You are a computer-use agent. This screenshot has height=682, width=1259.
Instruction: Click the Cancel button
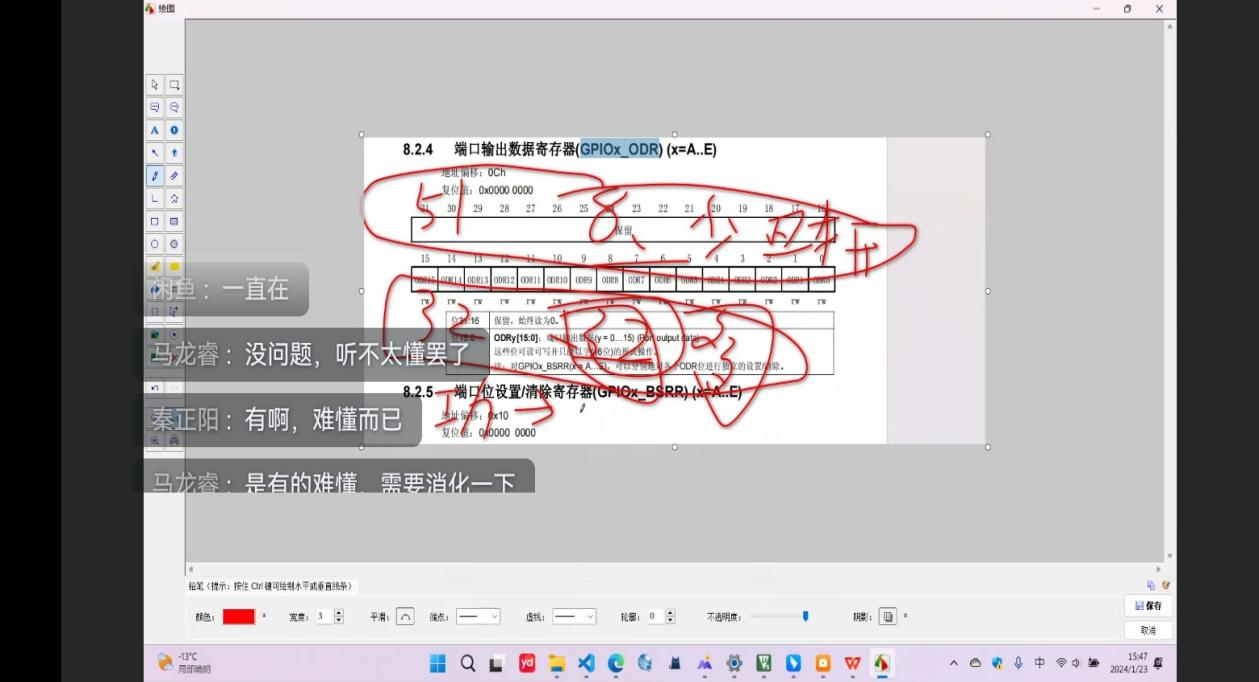click(x=1148, y=631)
